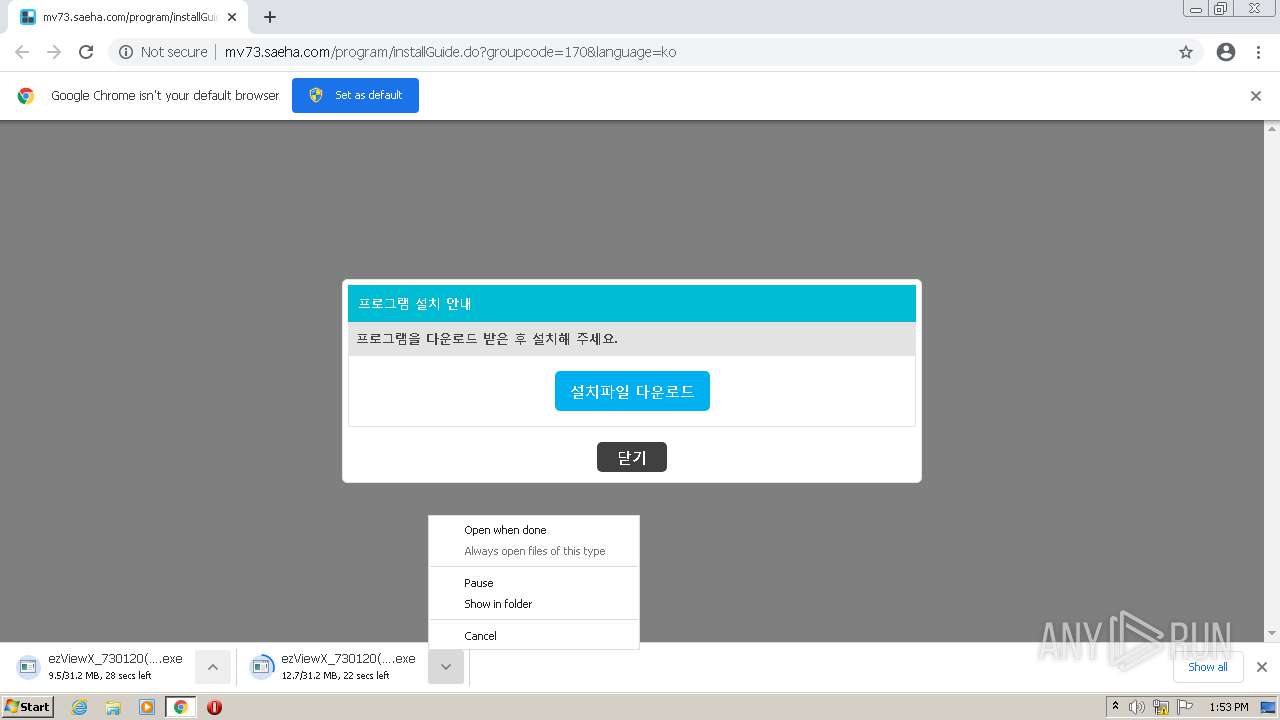
Task: Click the 설치파일 다운로드 button
Action: [632, 391]
